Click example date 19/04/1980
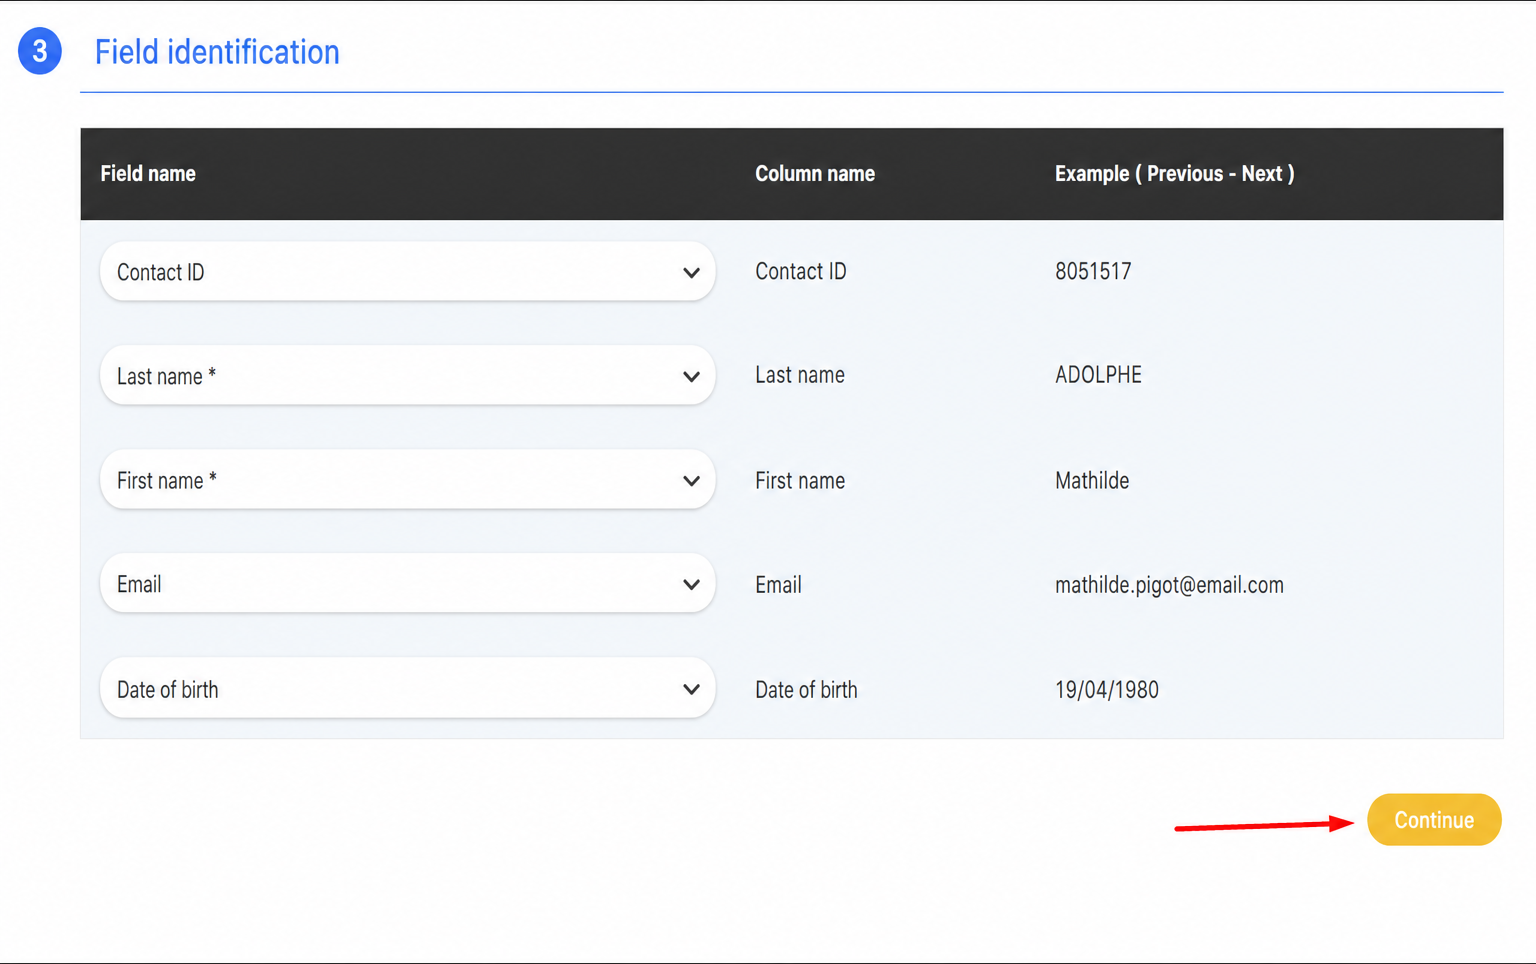This screenshot has height=964, width=1536. (x=1107, y=690)
